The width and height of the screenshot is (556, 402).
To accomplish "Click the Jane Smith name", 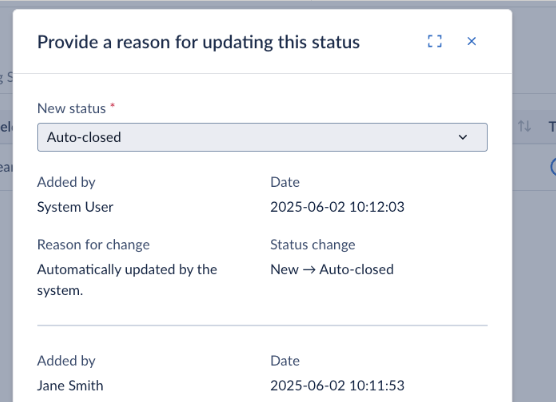I will click(70, 386).
